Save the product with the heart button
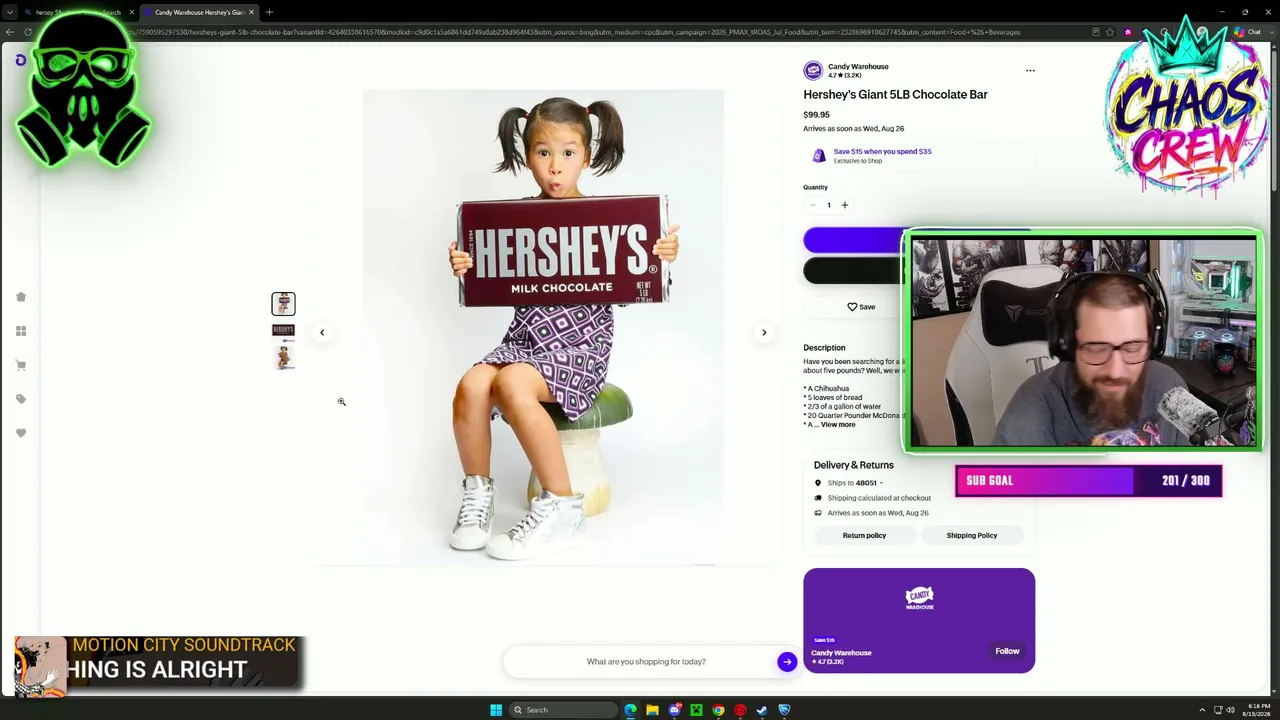This screenshot has height=720, width=1280. (x=861, y=307)
